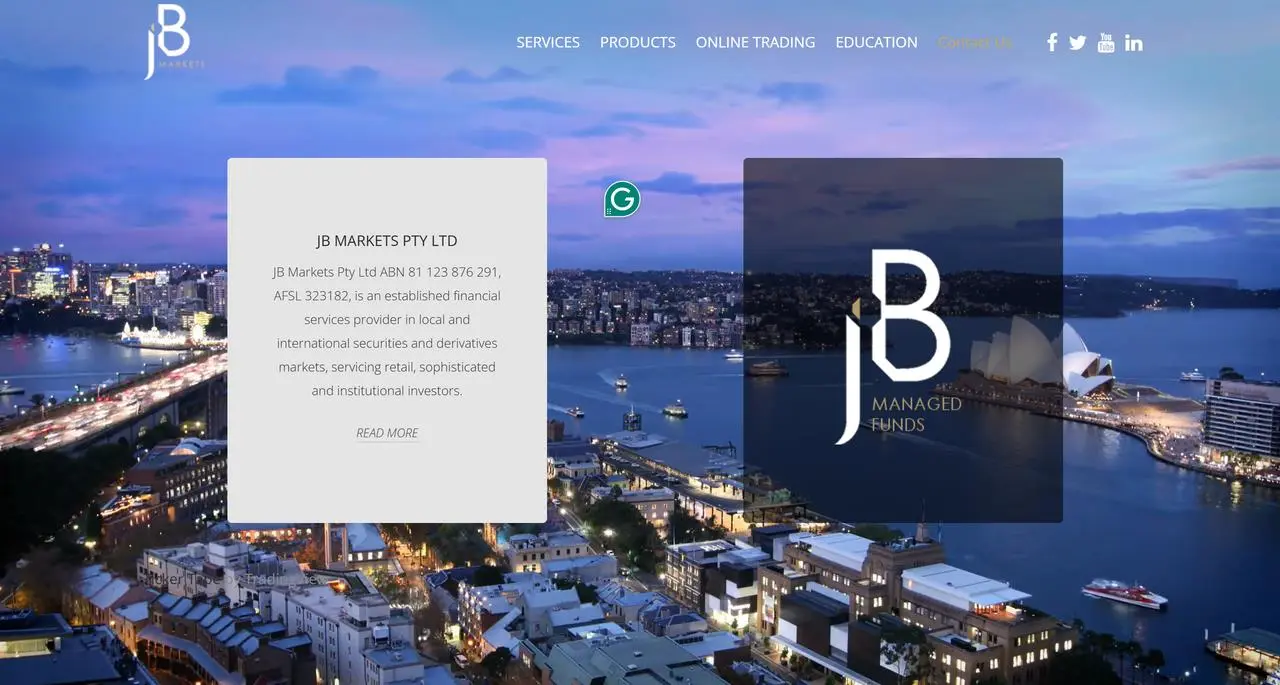Viewport: 1280px width, 685px height.
Task: Go to Online Trading menu item
Action: (x=755, y=42)
